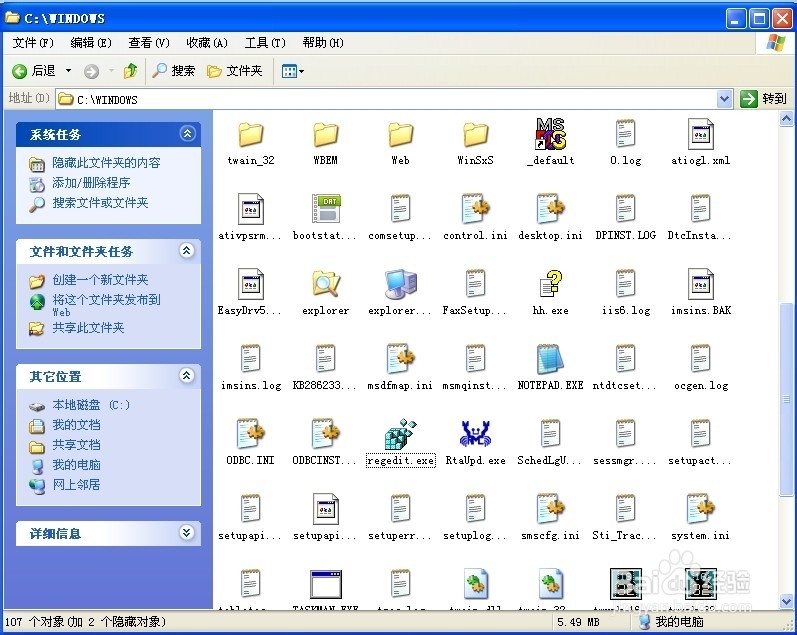
Task: Select the msdfmap.ini file icon
Action: 401,359
